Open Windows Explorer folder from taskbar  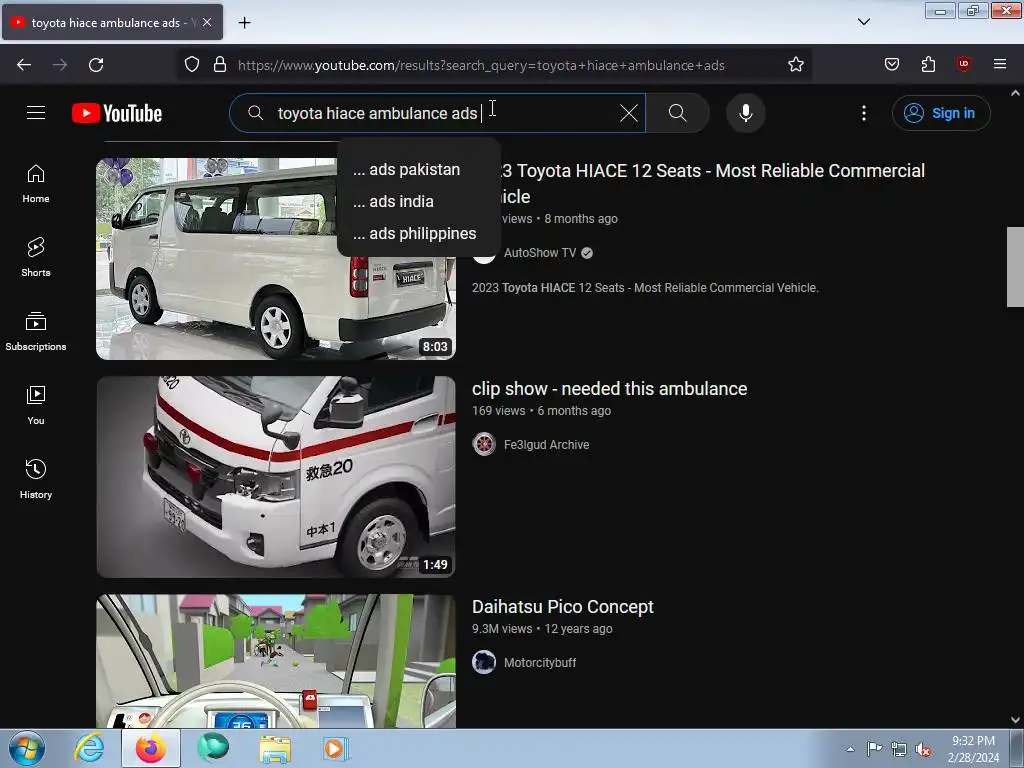point(275,748)
